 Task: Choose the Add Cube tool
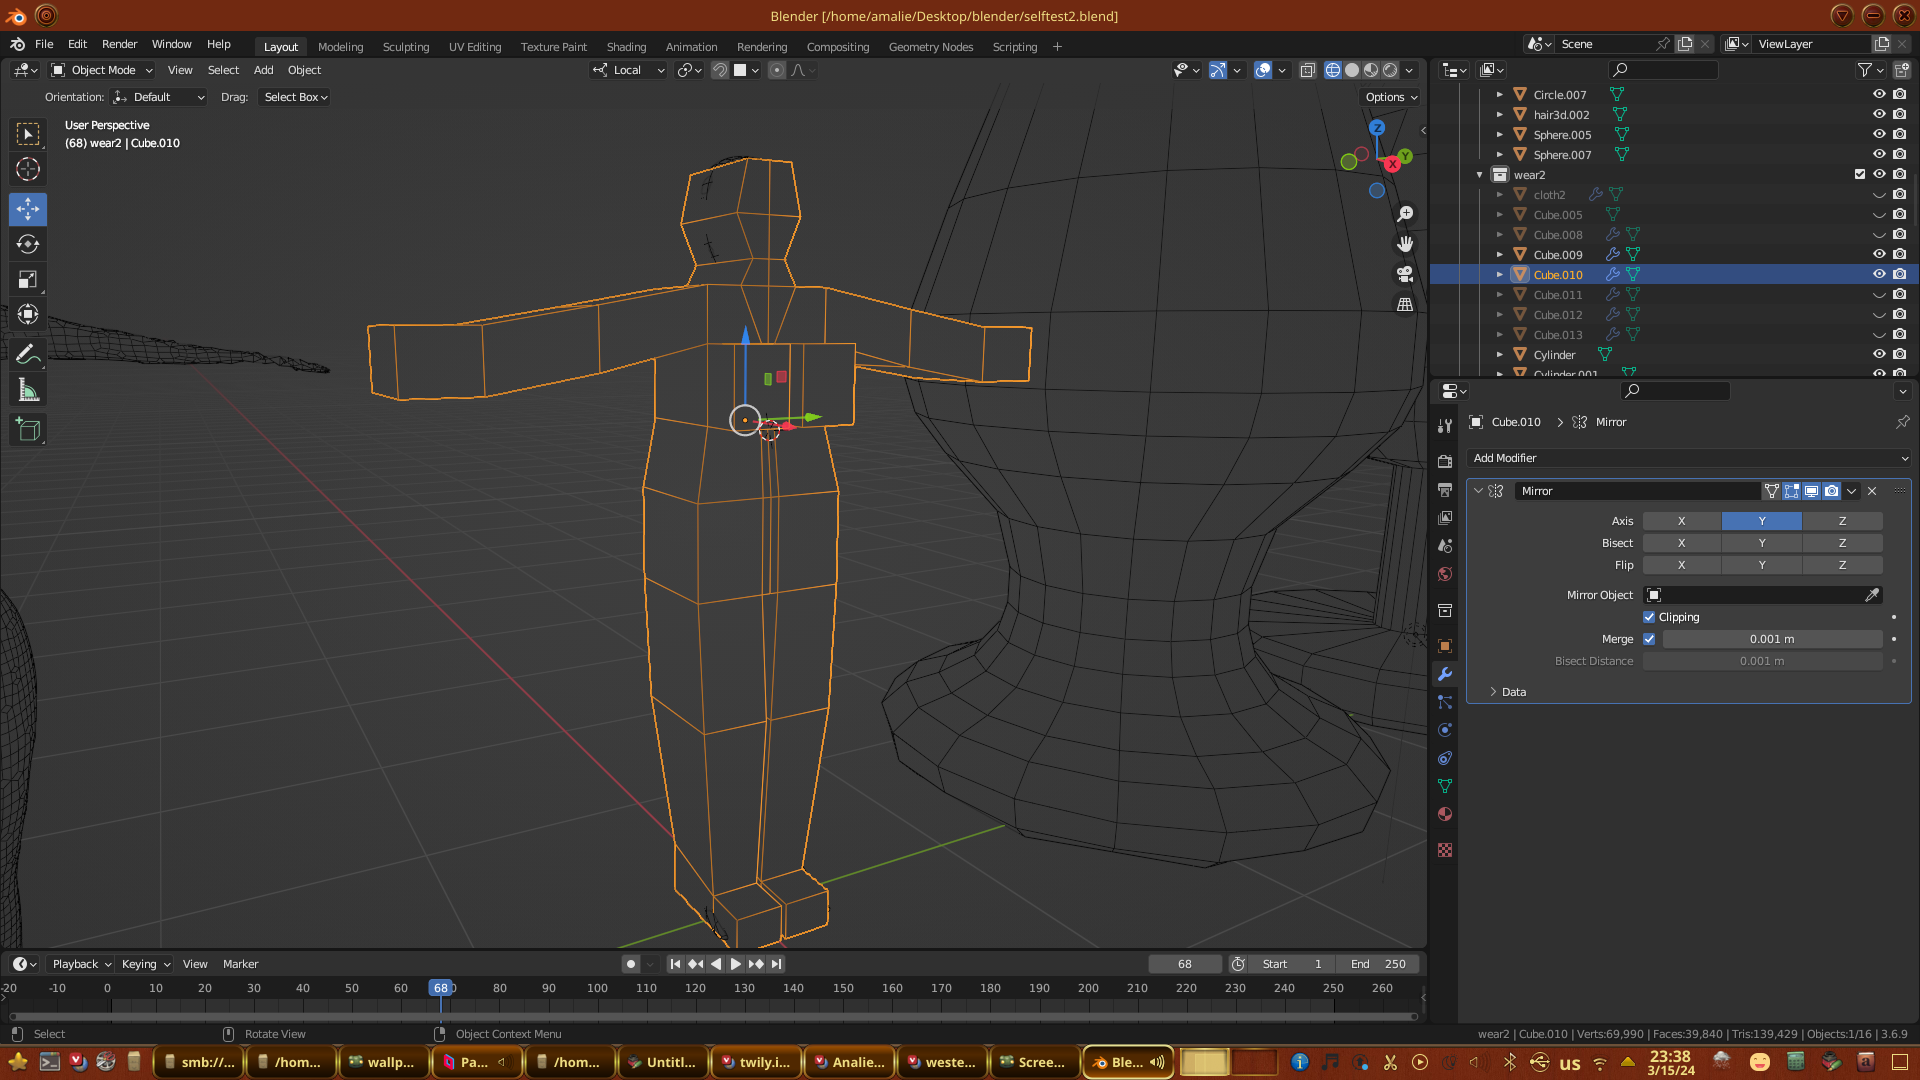(x=28, y=430)
